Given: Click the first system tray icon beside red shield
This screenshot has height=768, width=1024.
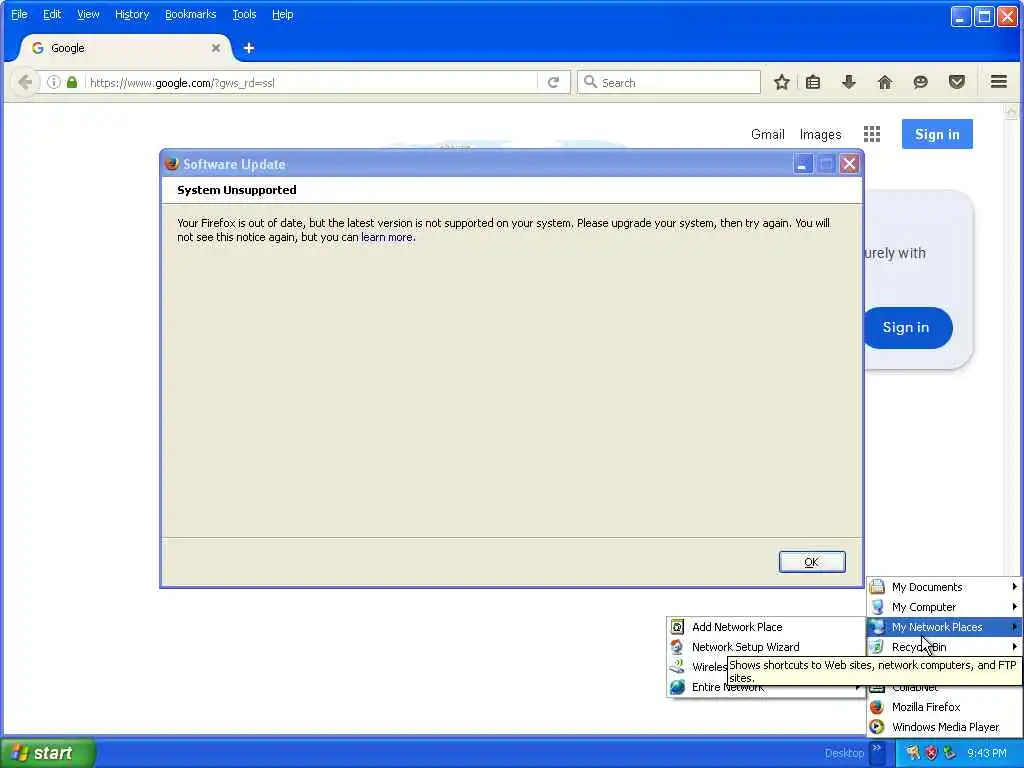Looking at the screenshot, I should (913, 753).
